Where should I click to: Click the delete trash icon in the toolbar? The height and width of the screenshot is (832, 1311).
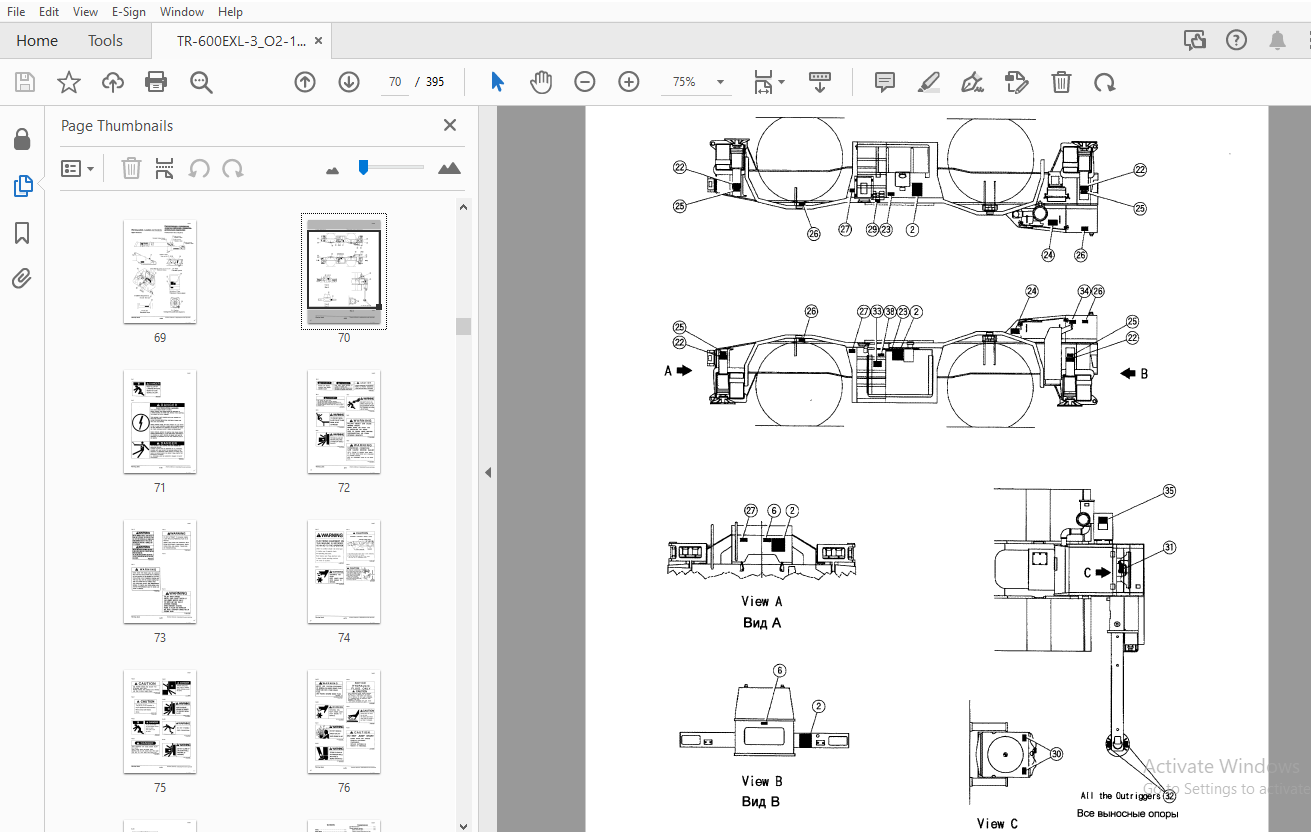coord(1061,82)
